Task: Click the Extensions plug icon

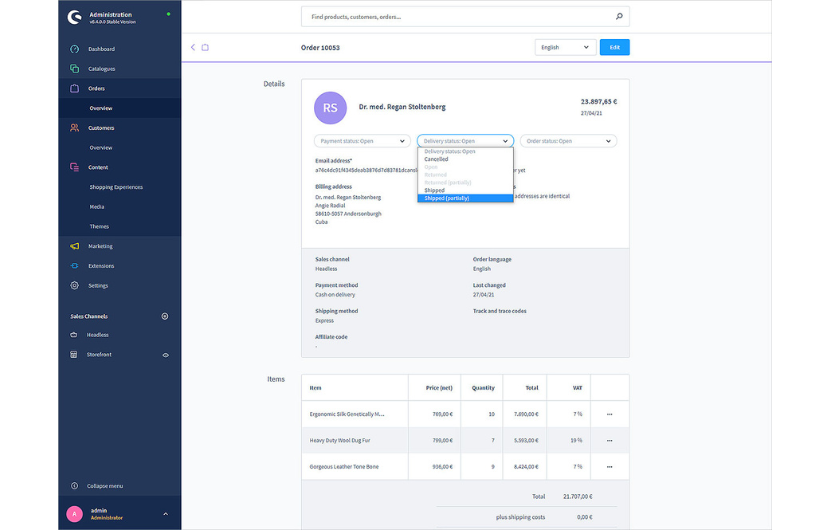Action: [75, 266]
